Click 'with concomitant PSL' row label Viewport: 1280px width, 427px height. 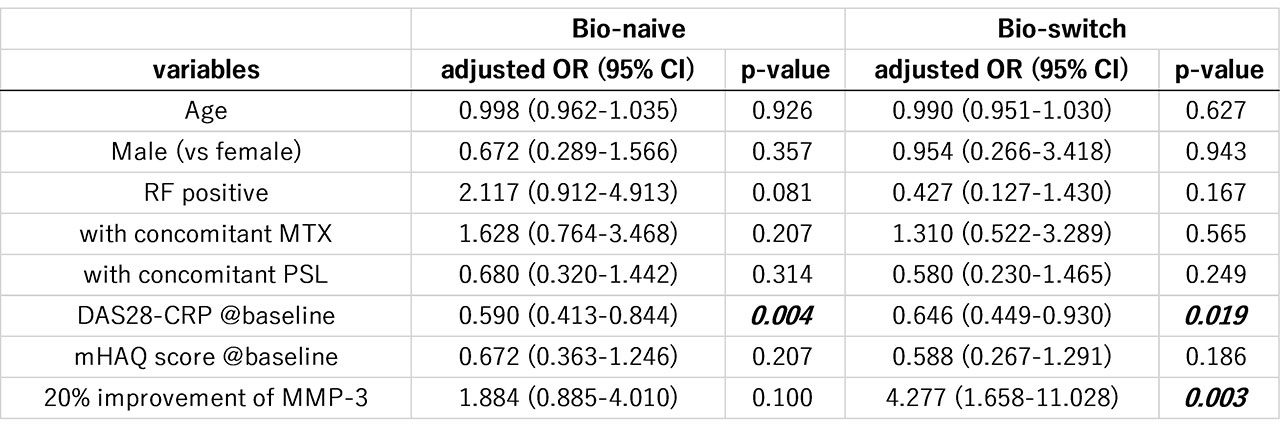[x=206, y=275]
